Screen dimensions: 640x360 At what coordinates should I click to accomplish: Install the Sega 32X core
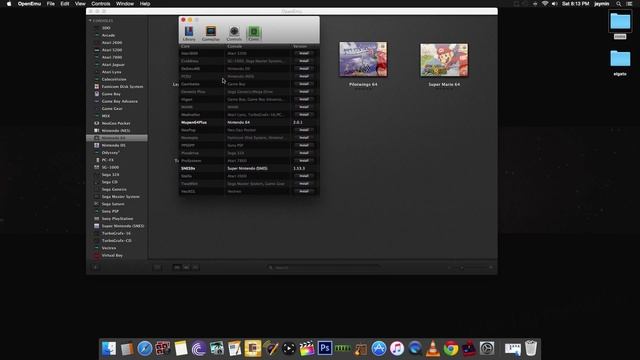tap(304, 153)
